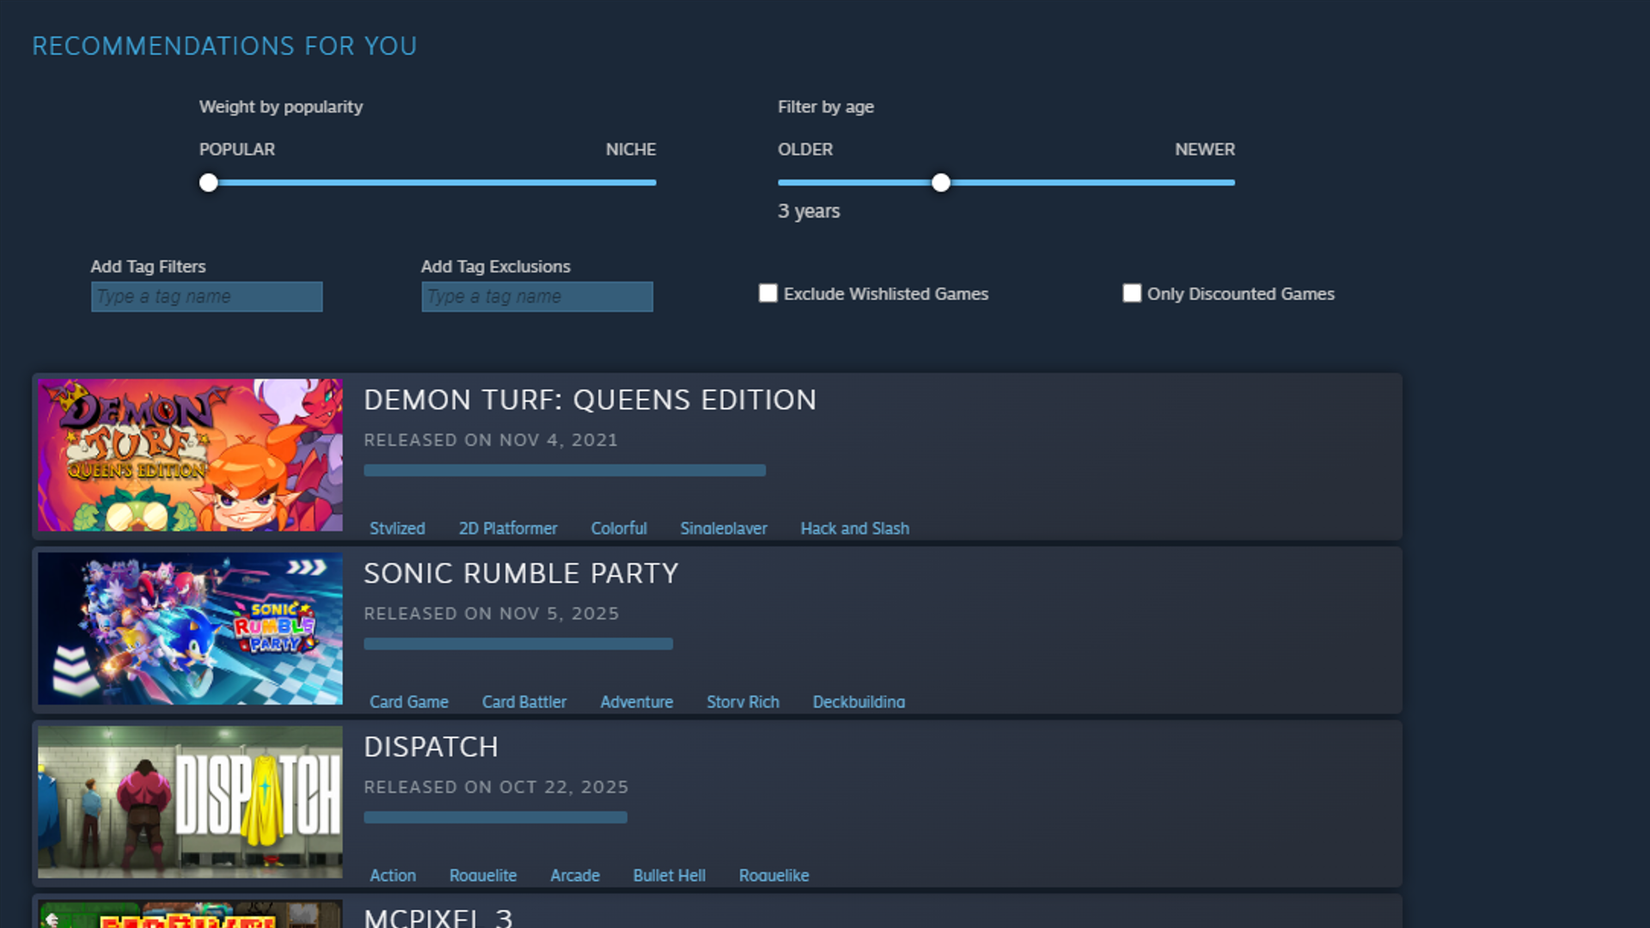The image size is (1650, 928).
Task: Open the Dispatch title link
Action: [x=431, y=747]
